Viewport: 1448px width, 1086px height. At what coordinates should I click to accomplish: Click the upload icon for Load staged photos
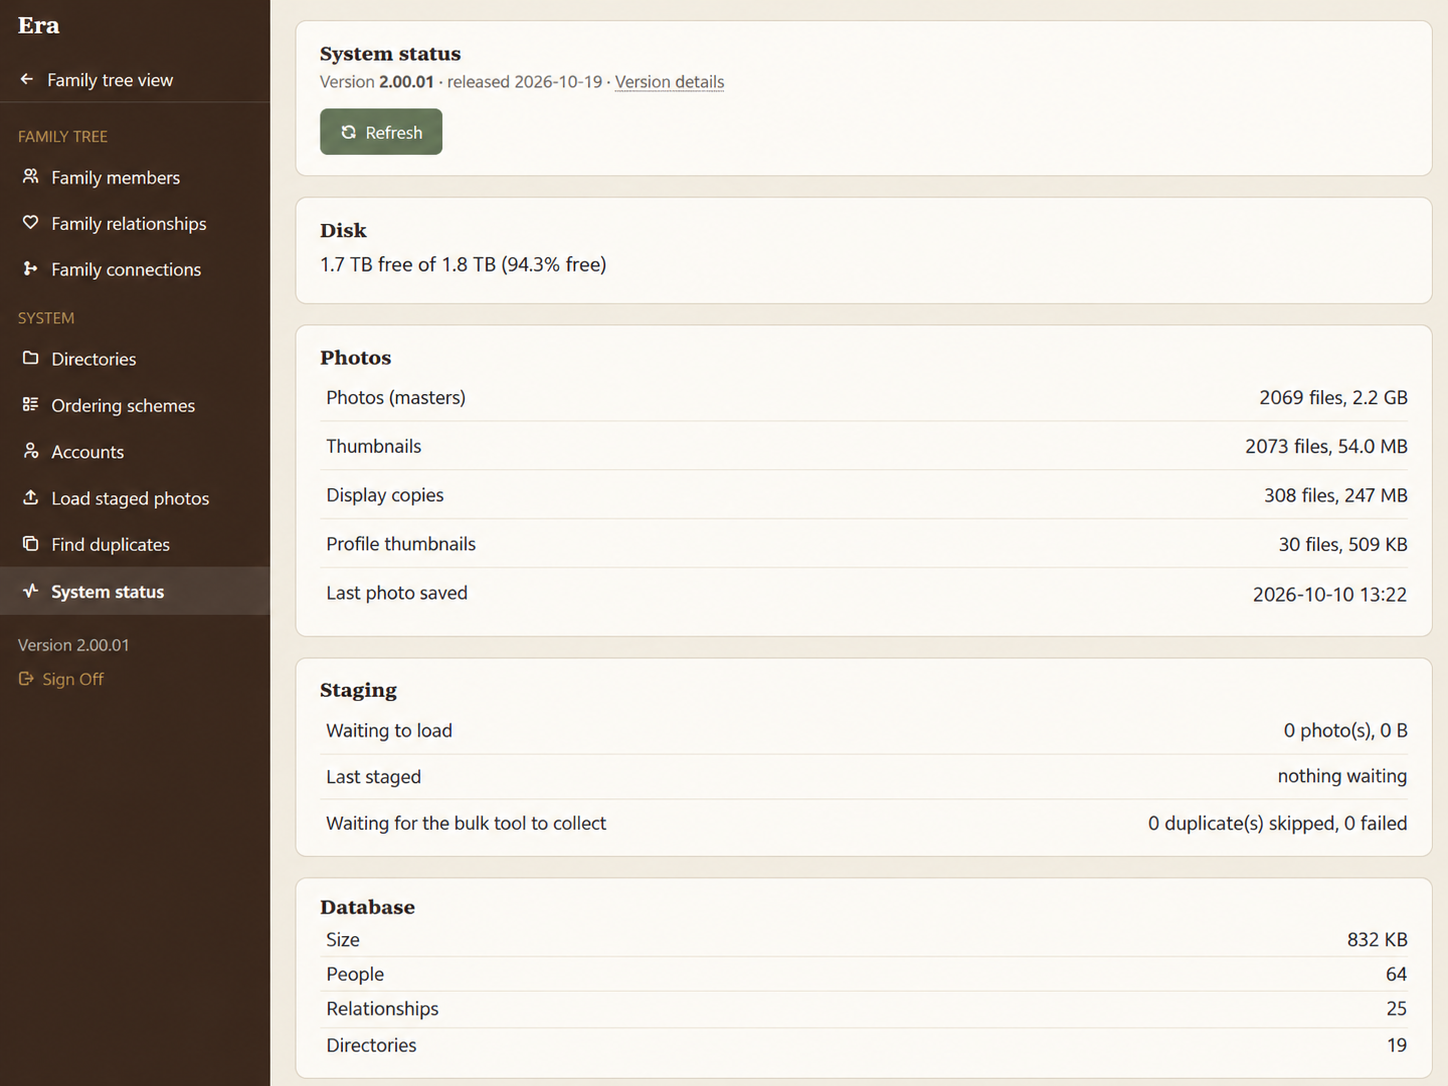click(x=31, y=497)
